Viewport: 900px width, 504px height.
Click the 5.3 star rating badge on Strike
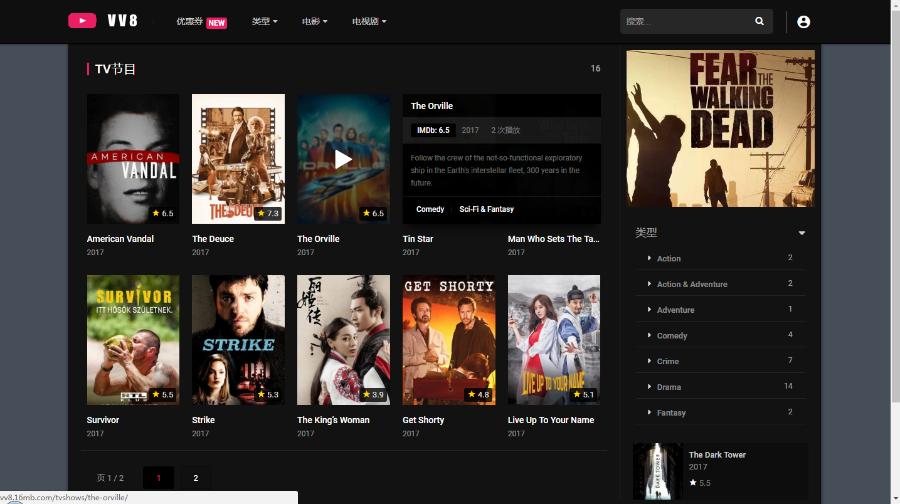point(268,394)
